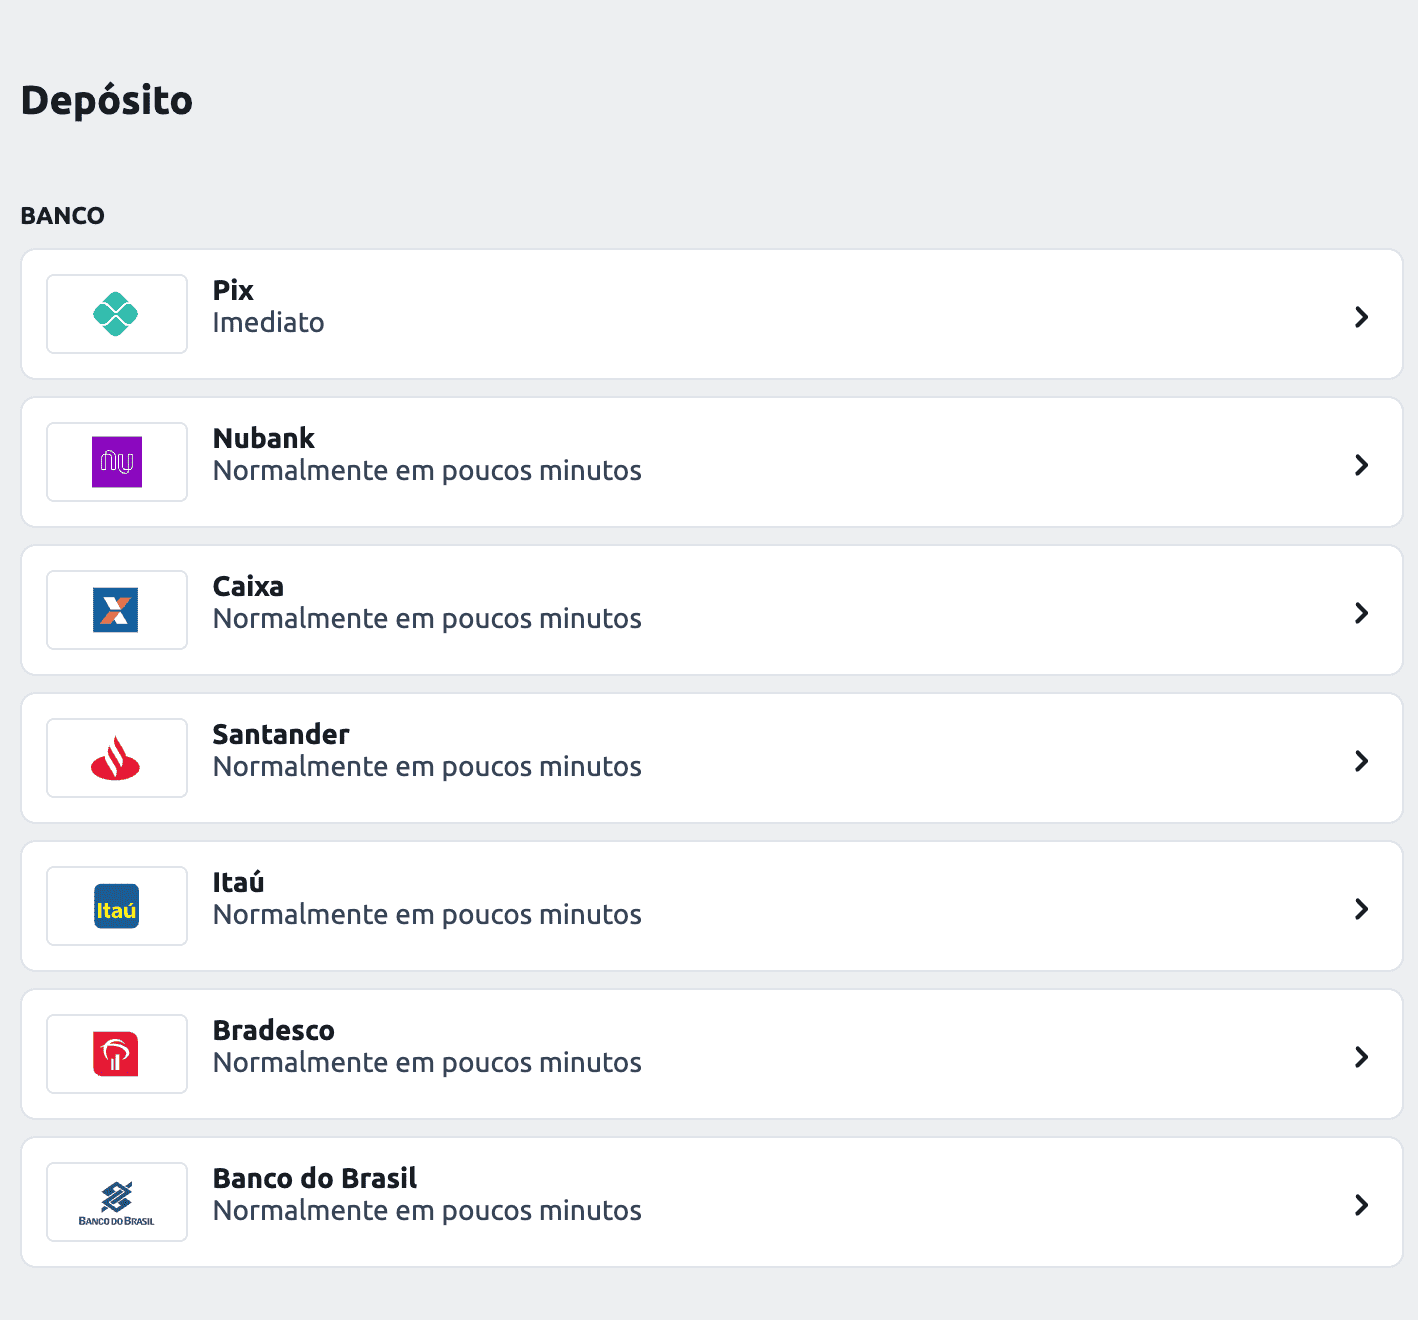Click 'Normalmente em poucos minutos' under Bradesco
The width and height of the screenshot is (1418, 1320).
[427, 1063]
